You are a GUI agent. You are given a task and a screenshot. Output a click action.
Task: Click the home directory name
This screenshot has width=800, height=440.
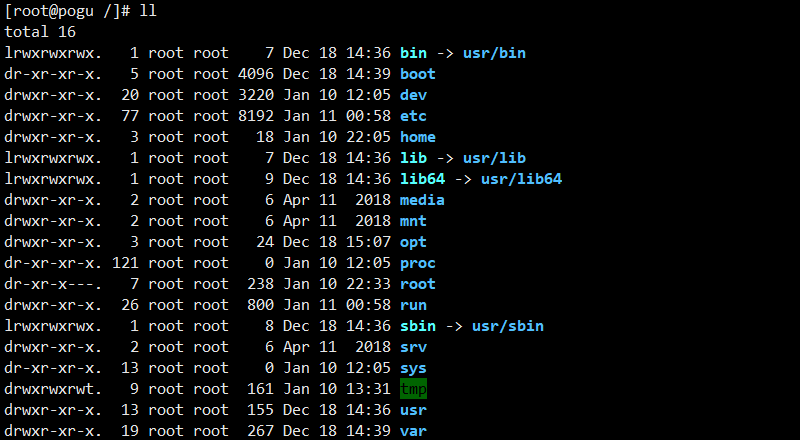418,137
